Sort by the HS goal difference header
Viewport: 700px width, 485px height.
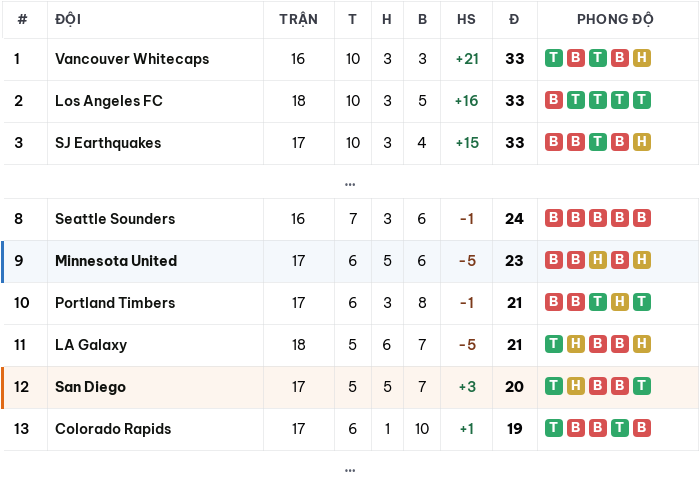click(466, 19)
